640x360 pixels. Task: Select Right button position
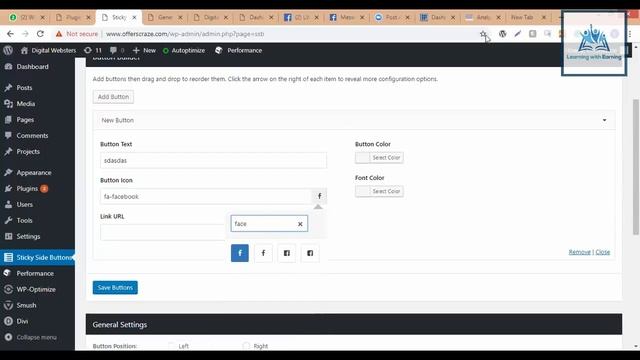[x=246, y=346]
